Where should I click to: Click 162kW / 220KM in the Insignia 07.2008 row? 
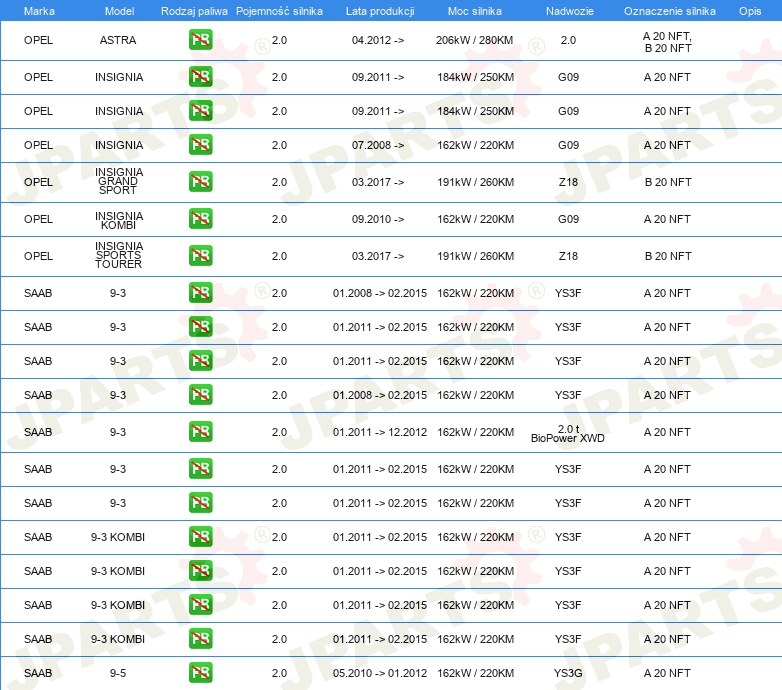[x=475, y=145]
